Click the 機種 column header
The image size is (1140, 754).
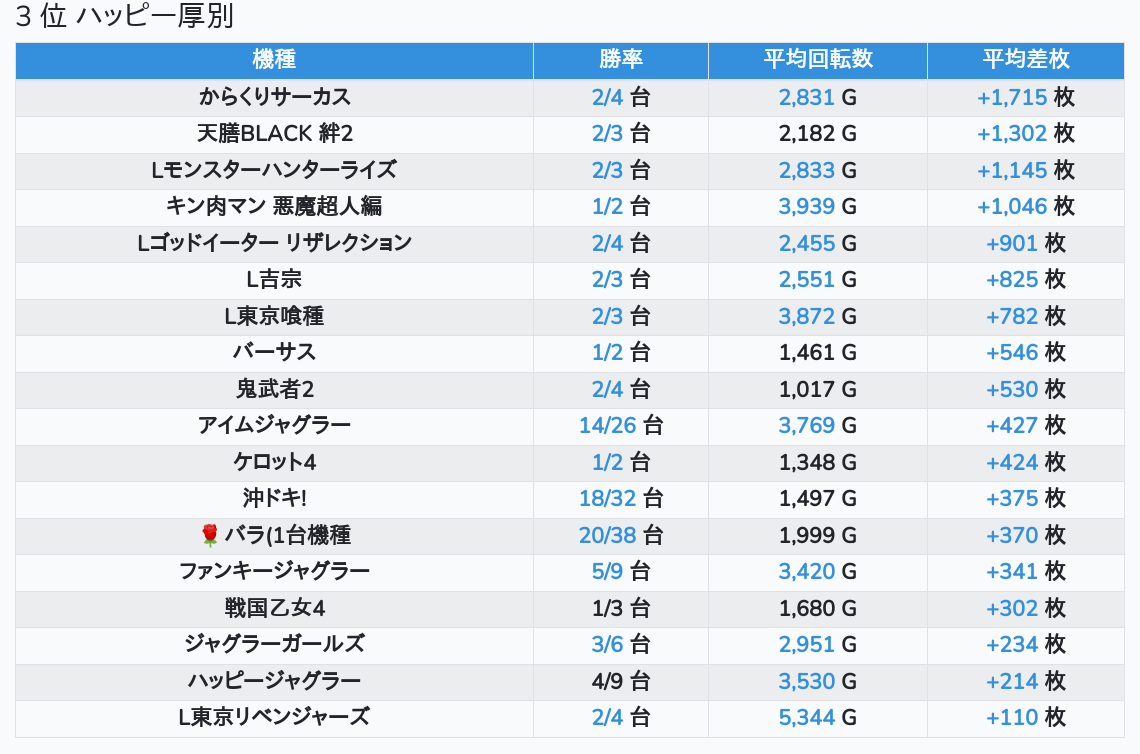pyautogui.click(x=274, y=60)
